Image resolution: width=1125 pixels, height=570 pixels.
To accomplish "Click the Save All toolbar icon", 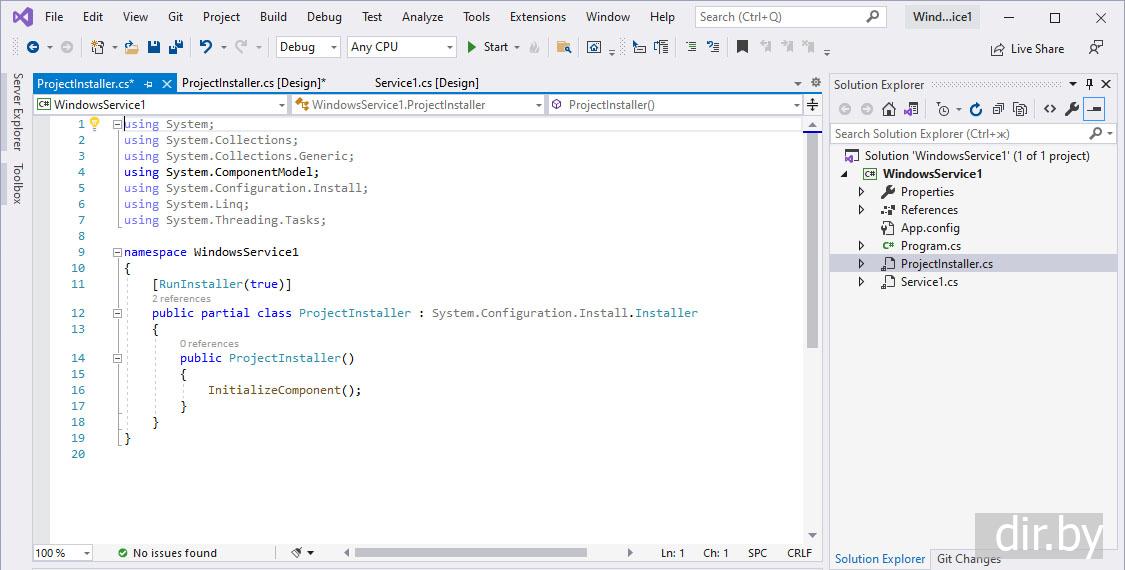I will [x=175, y=47].
